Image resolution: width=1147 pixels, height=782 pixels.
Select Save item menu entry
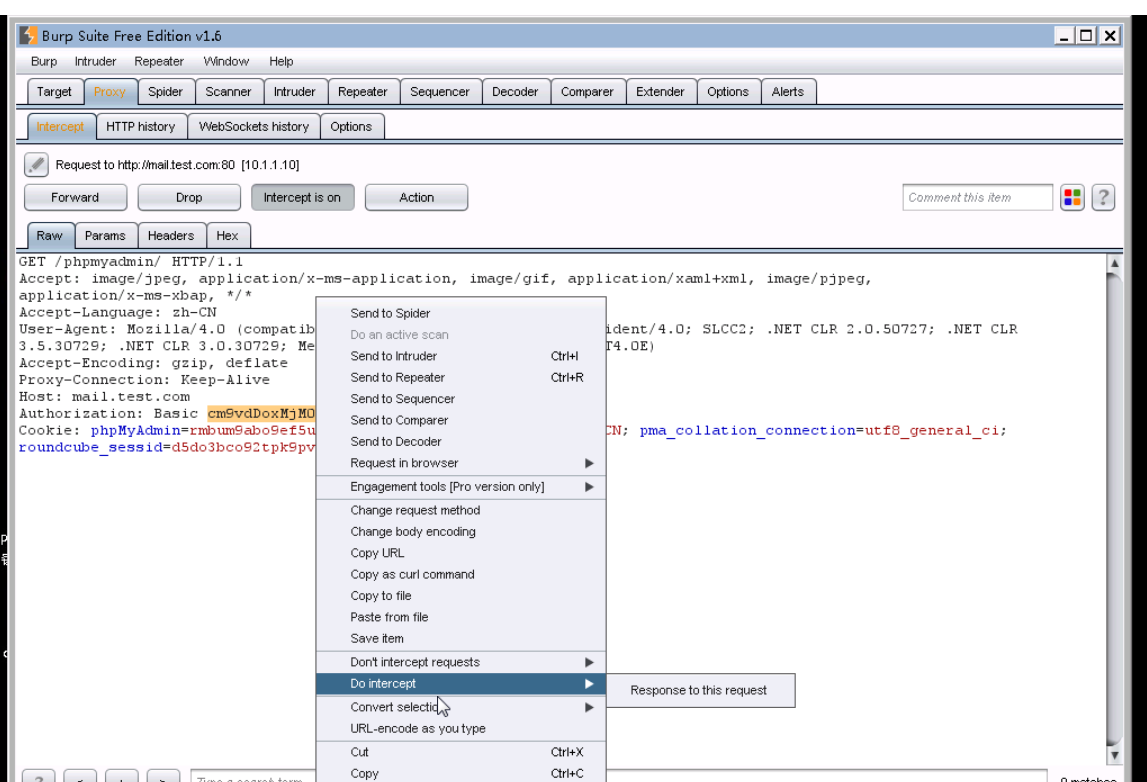coord(461,639)
